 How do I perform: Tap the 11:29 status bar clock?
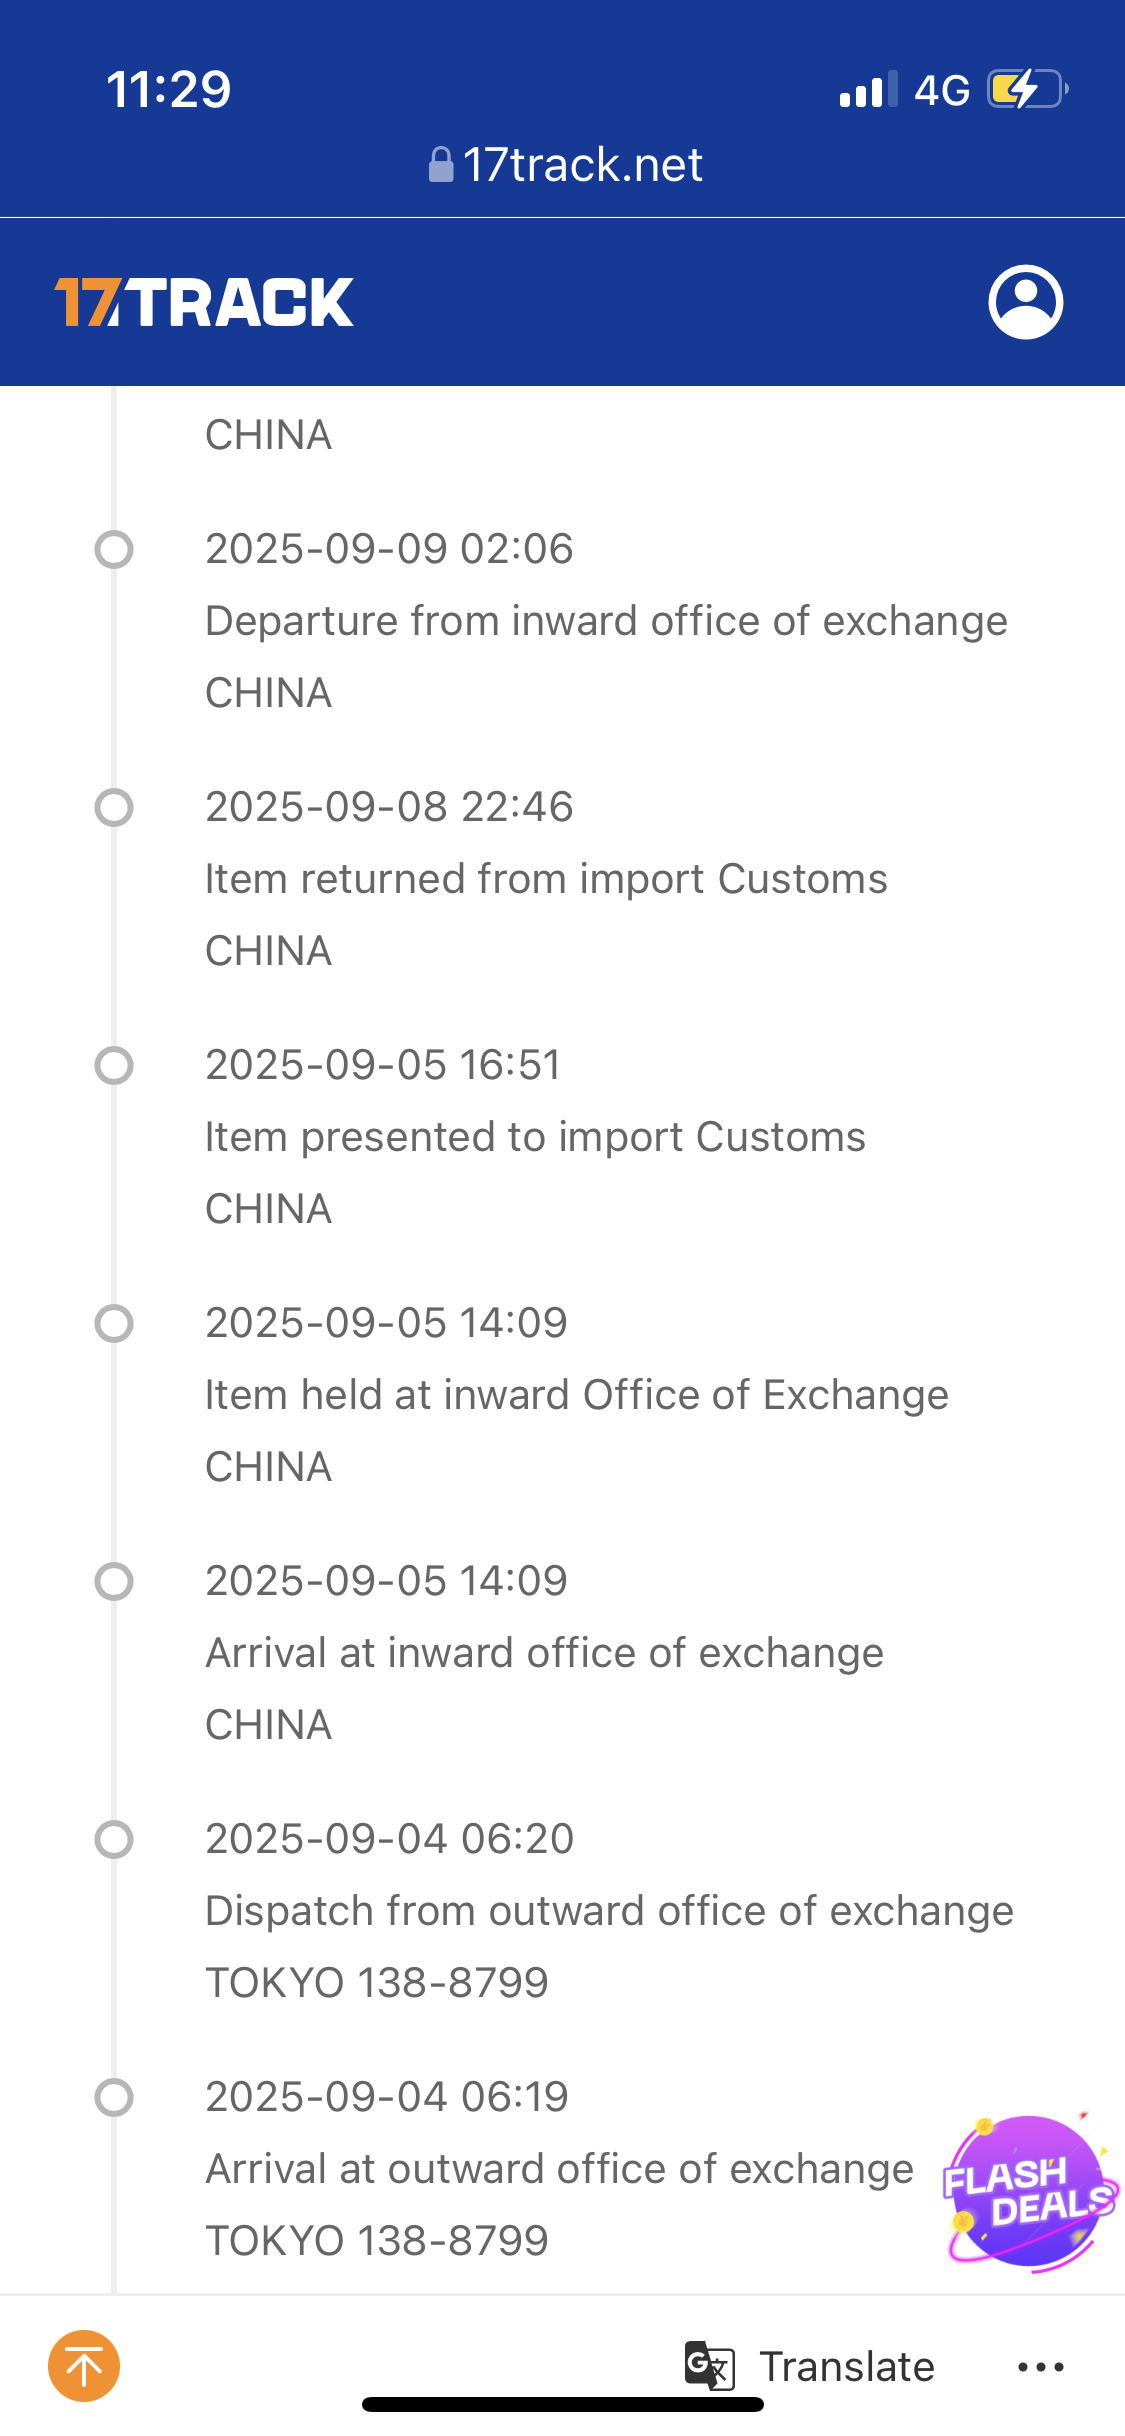[x=168, y=89]
